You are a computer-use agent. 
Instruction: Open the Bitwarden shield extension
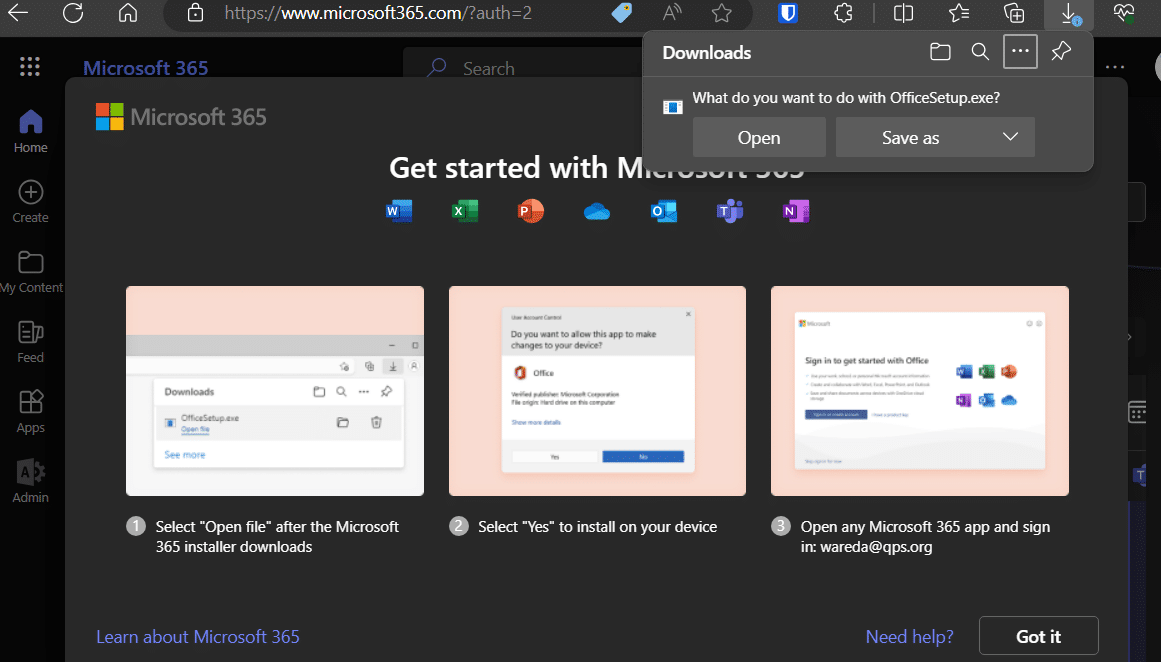click(788, 13)
